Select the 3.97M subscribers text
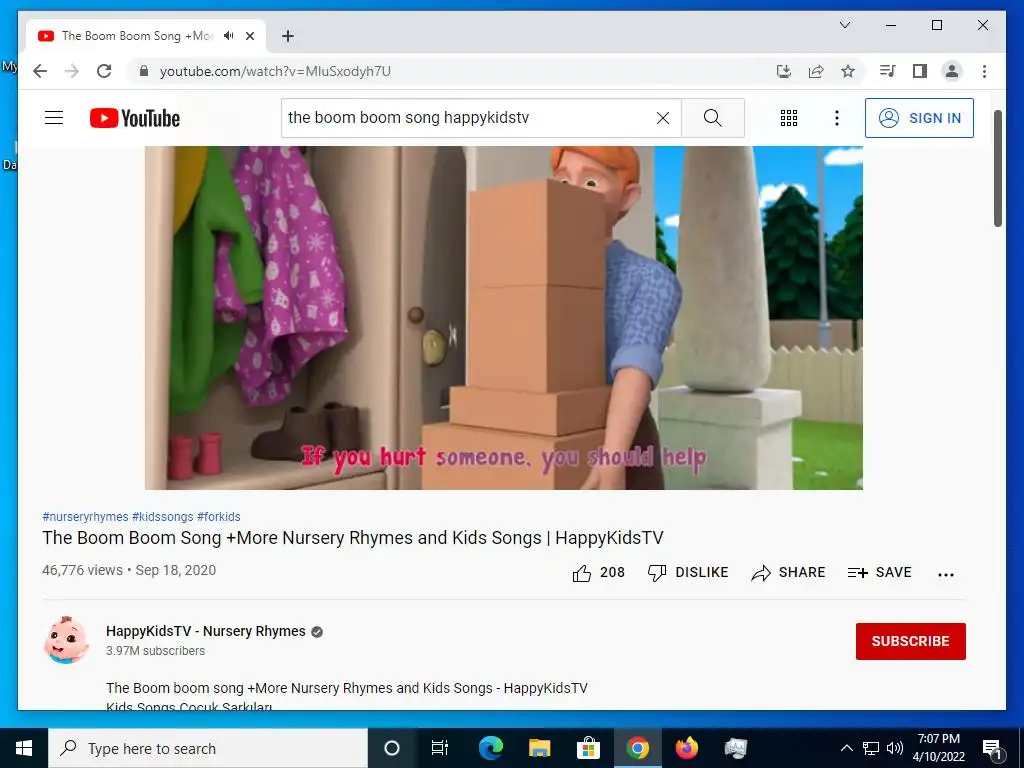This screenshot has width=1024, height=768. [x=155, y=651]
